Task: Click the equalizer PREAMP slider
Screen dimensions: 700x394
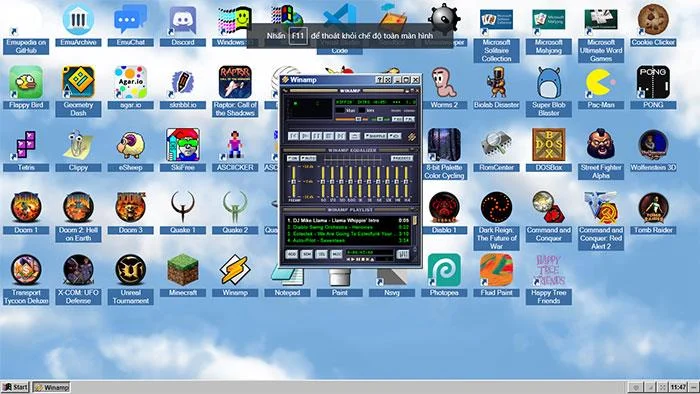Action: [x=294, y=182]
